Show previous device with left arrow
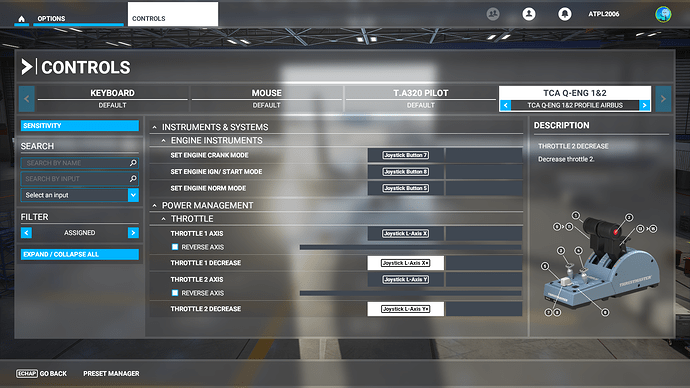The width and height of the screenshot is (690, 388). pyautogui.click(x=26, y=99)
